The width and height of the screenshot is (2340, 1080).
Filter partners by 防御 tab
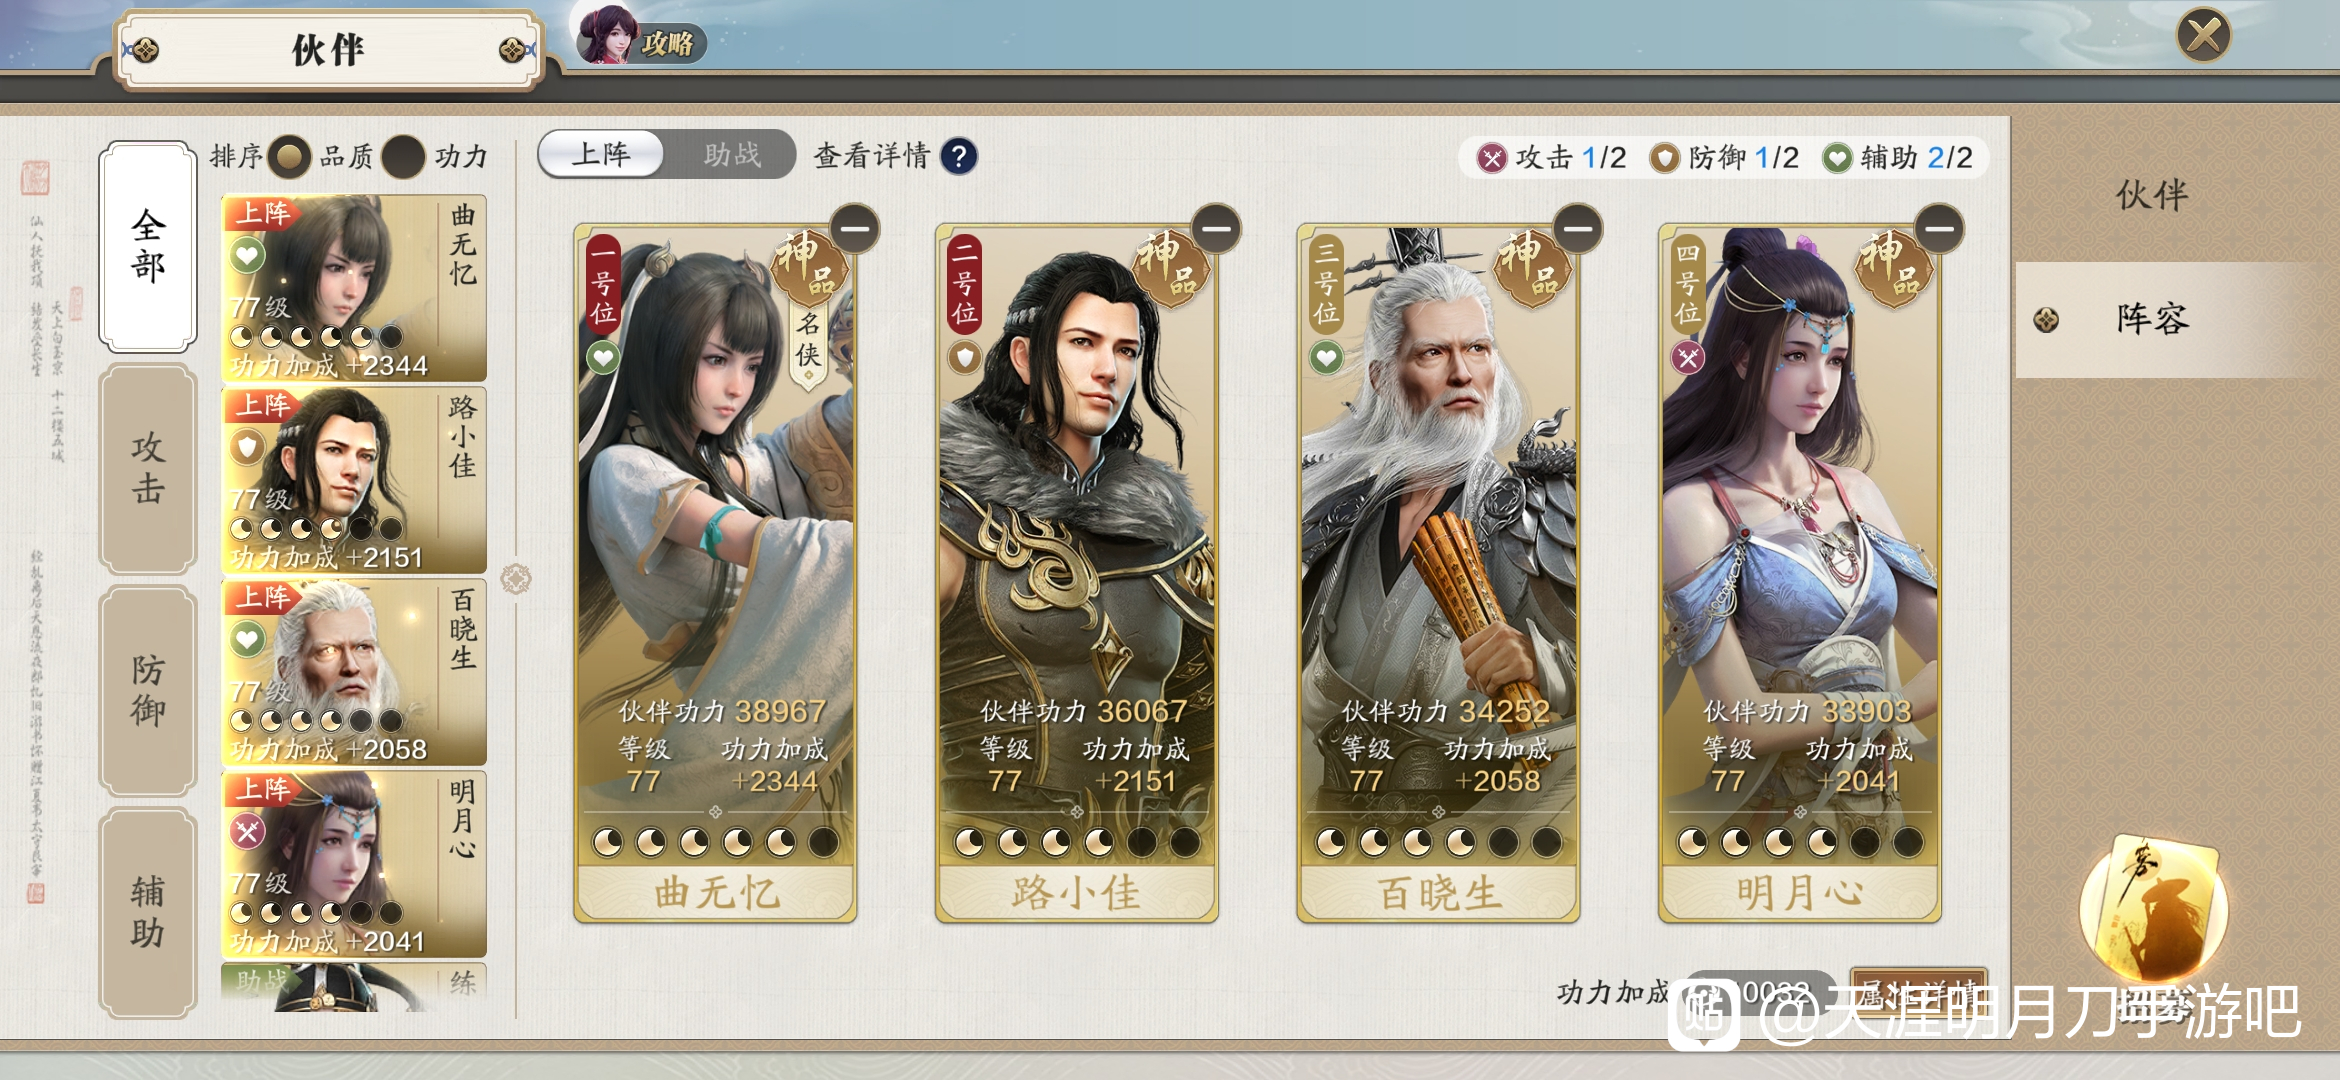(x=148, y=690)
